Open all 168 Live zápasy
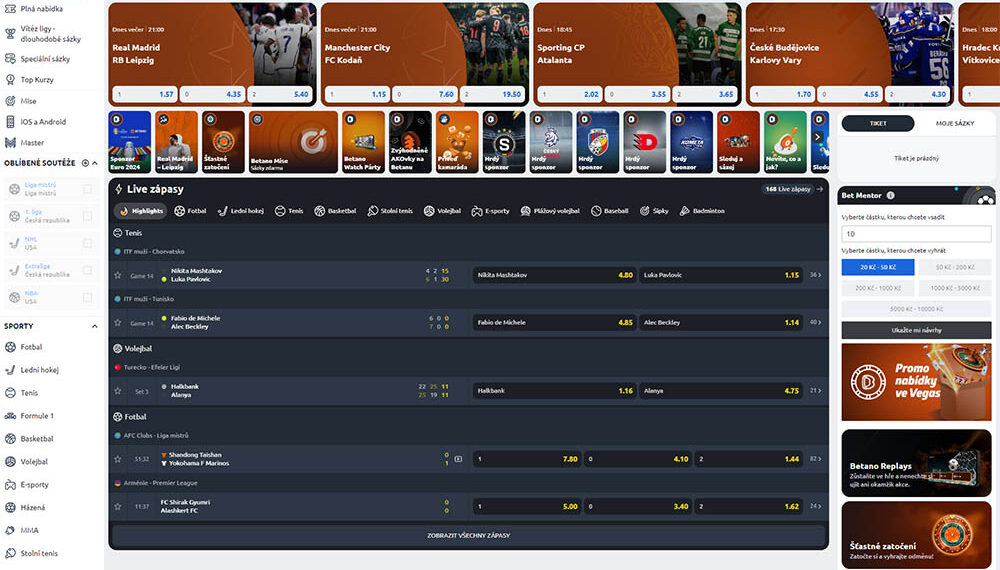 click(x=793, y=189)
